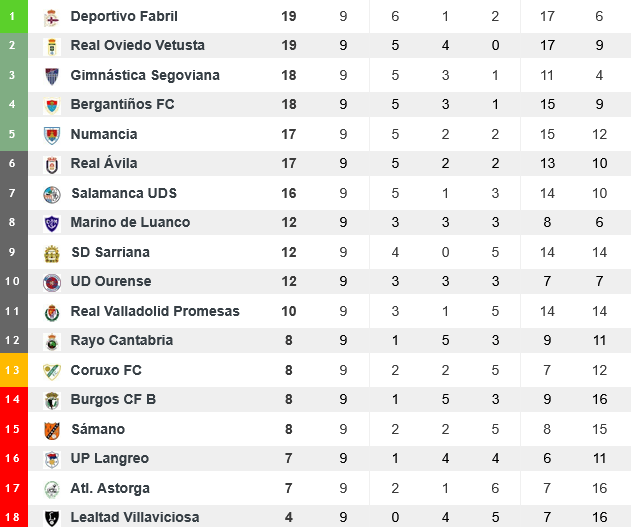631x527 pixels.
Task: Open the Lealtad Villaviciosa team page
Action: [135, 518]
